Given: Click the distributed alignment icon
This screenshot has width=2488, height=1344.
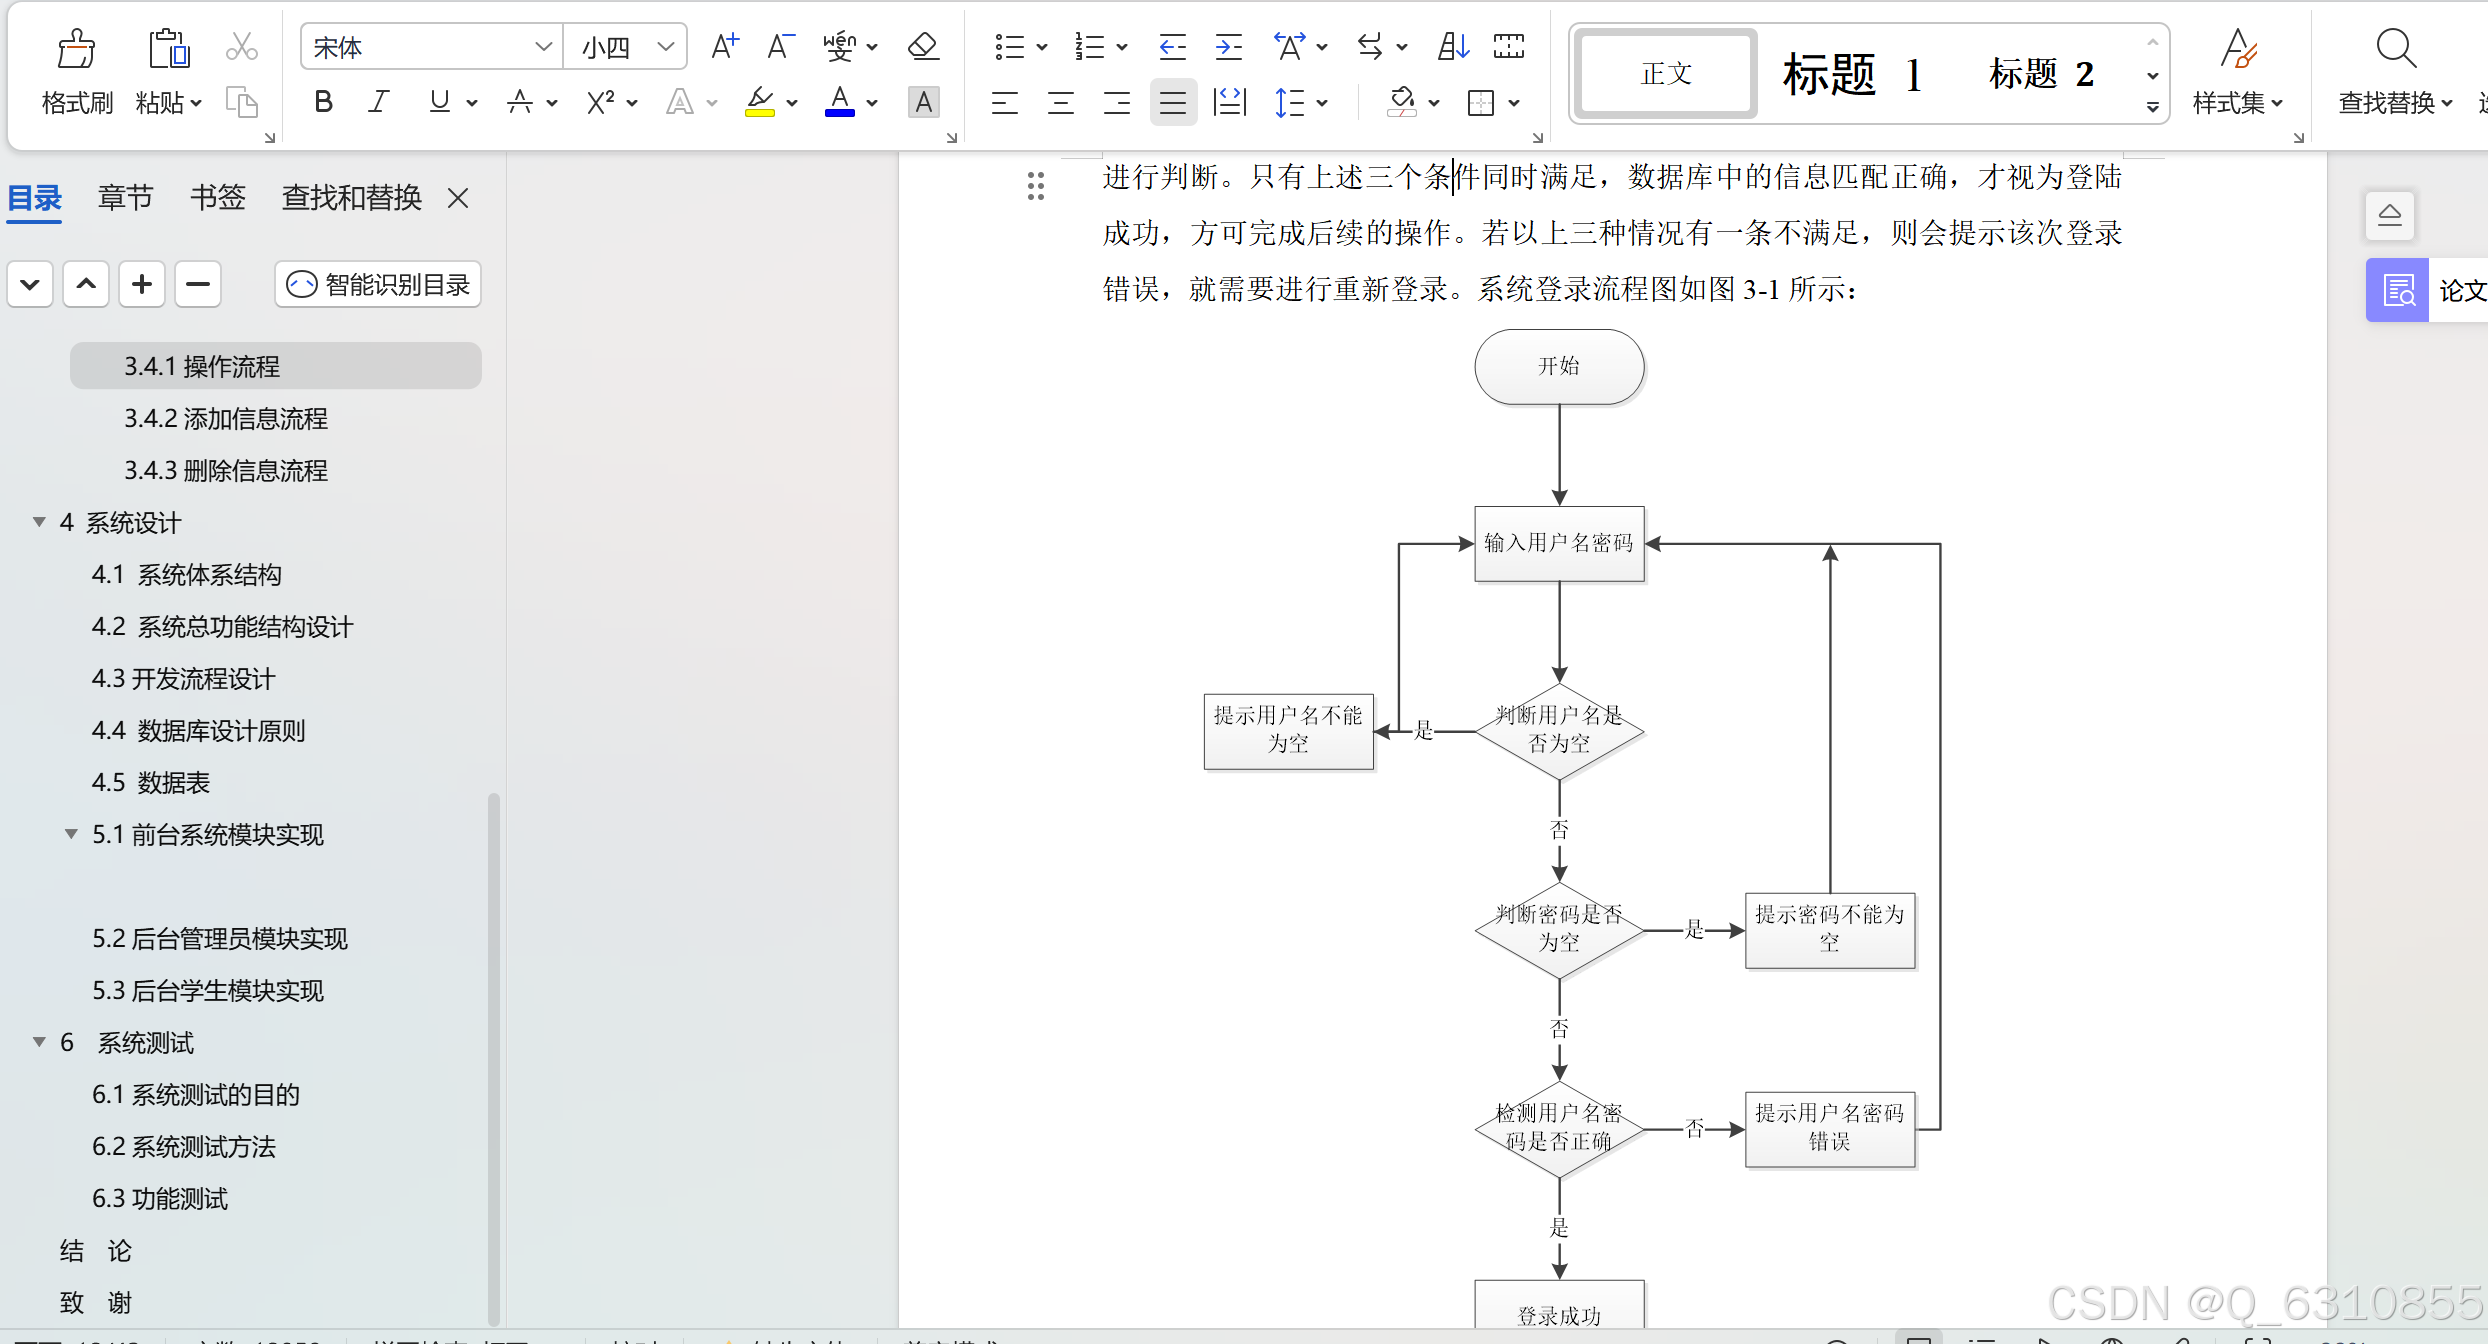Looking at the screenshot, I should coord(1229,101).
